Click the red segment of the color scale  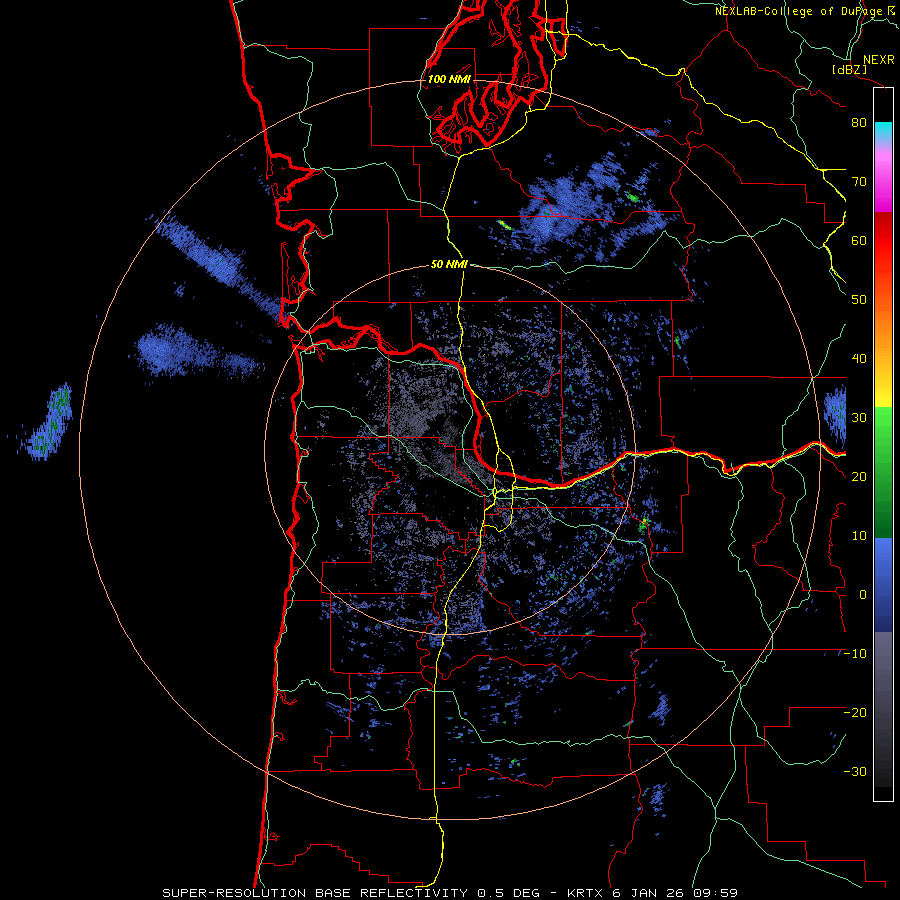(883, 241)
